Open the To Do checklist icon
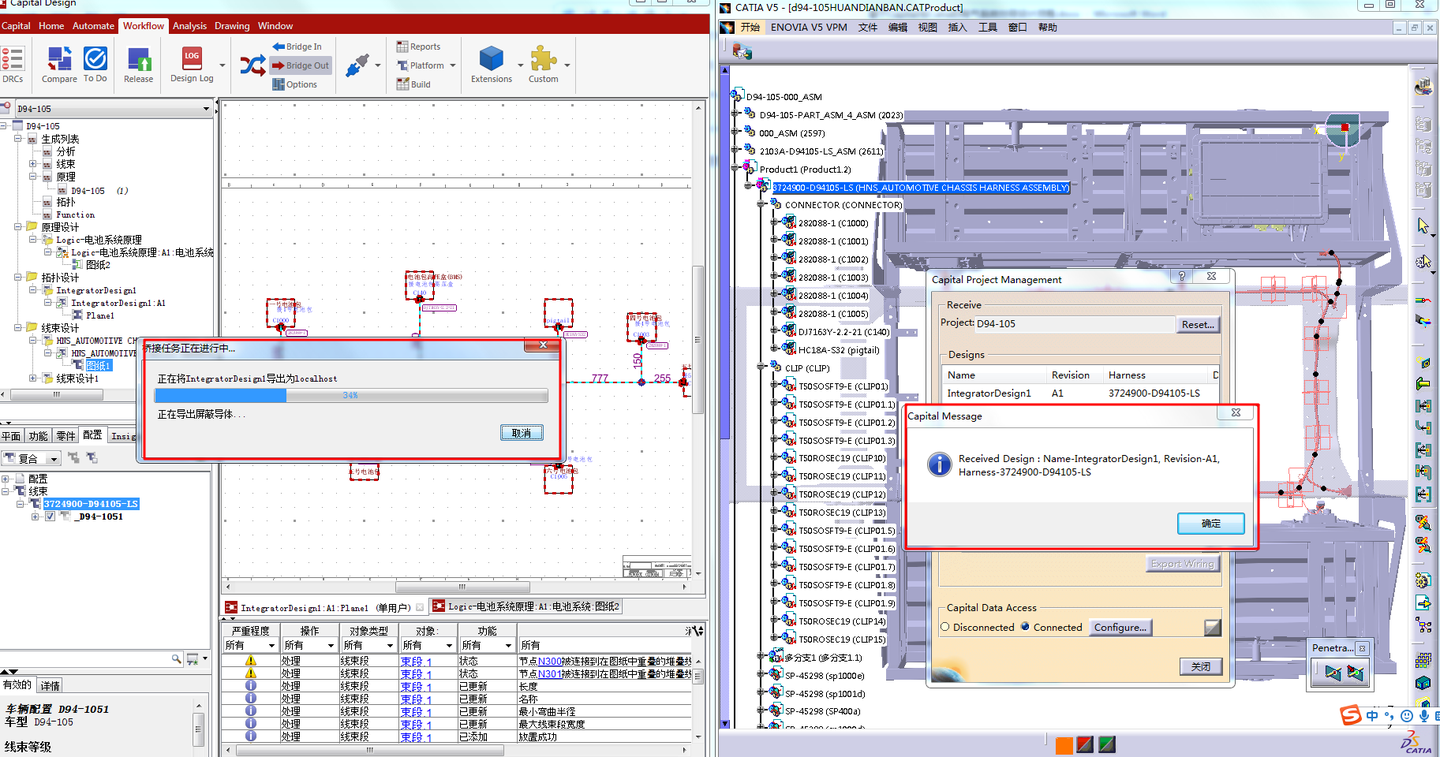Image resolution: width=1440 pixels, height=757 pixels. coord(95,65)
